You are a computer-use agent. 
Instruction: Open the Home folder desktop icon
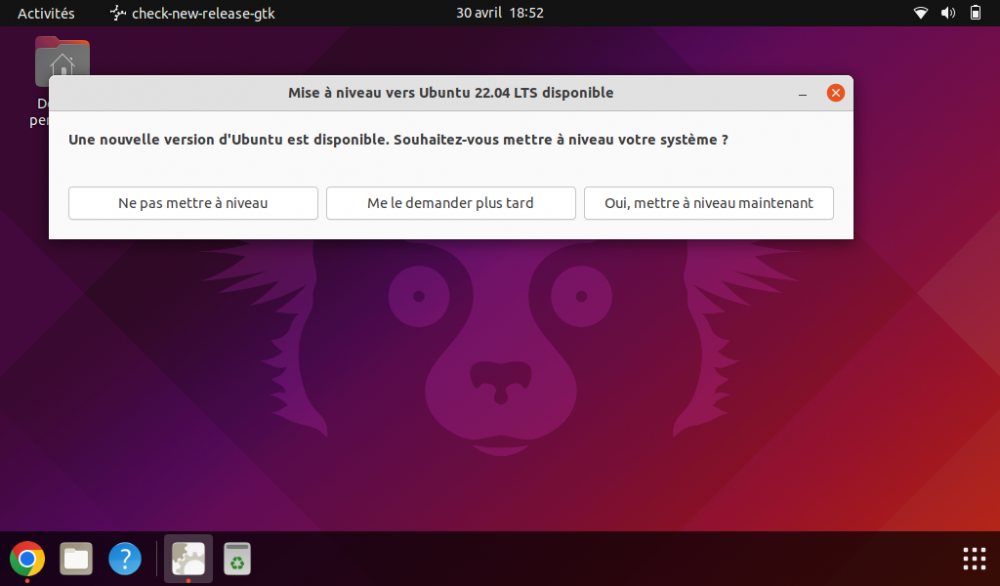coord(62,62)
